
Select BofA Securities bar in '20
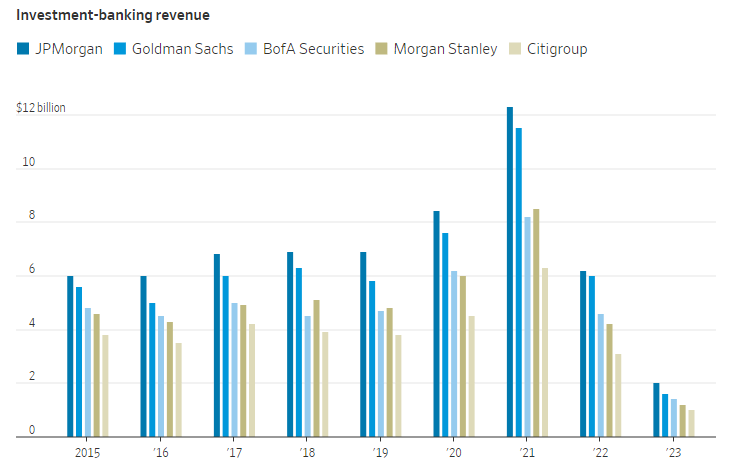coord(454,354)
